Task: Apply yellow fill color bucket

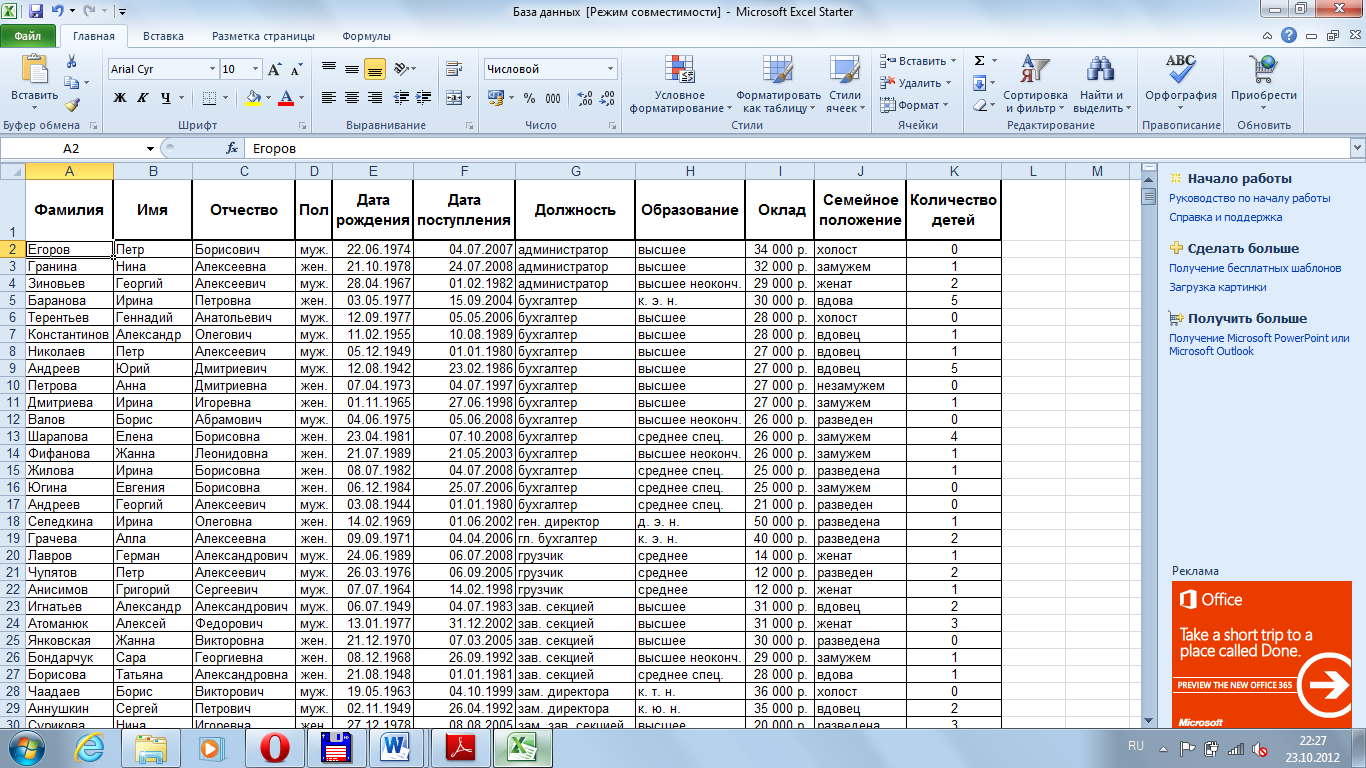Action: (x=254, y=98)
